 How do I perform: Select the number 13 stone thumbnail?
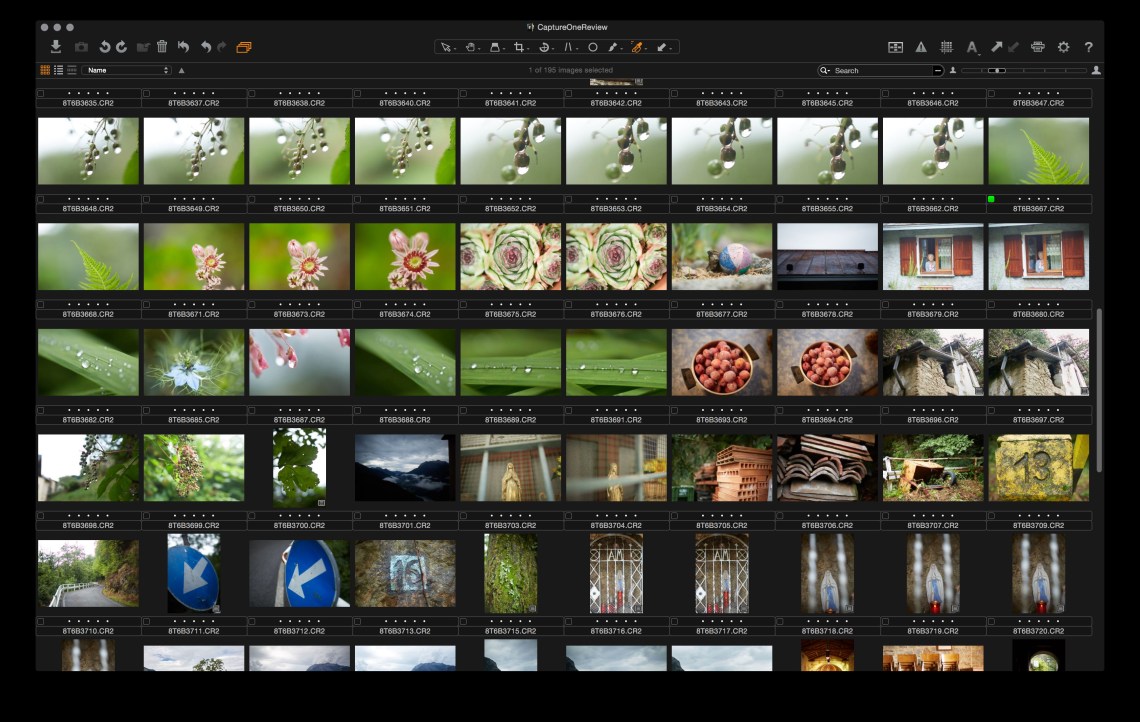click(x=1038, y=467)
